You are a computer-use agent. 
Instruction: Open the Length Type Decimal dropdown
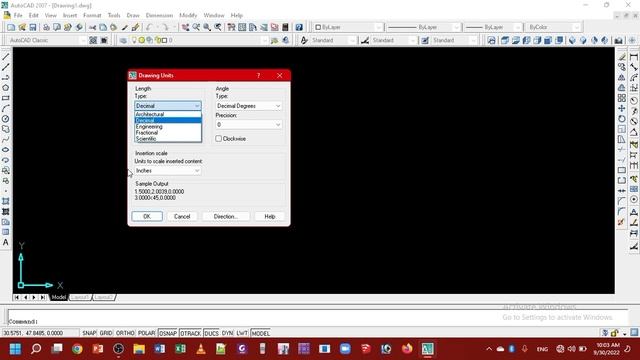168,106
